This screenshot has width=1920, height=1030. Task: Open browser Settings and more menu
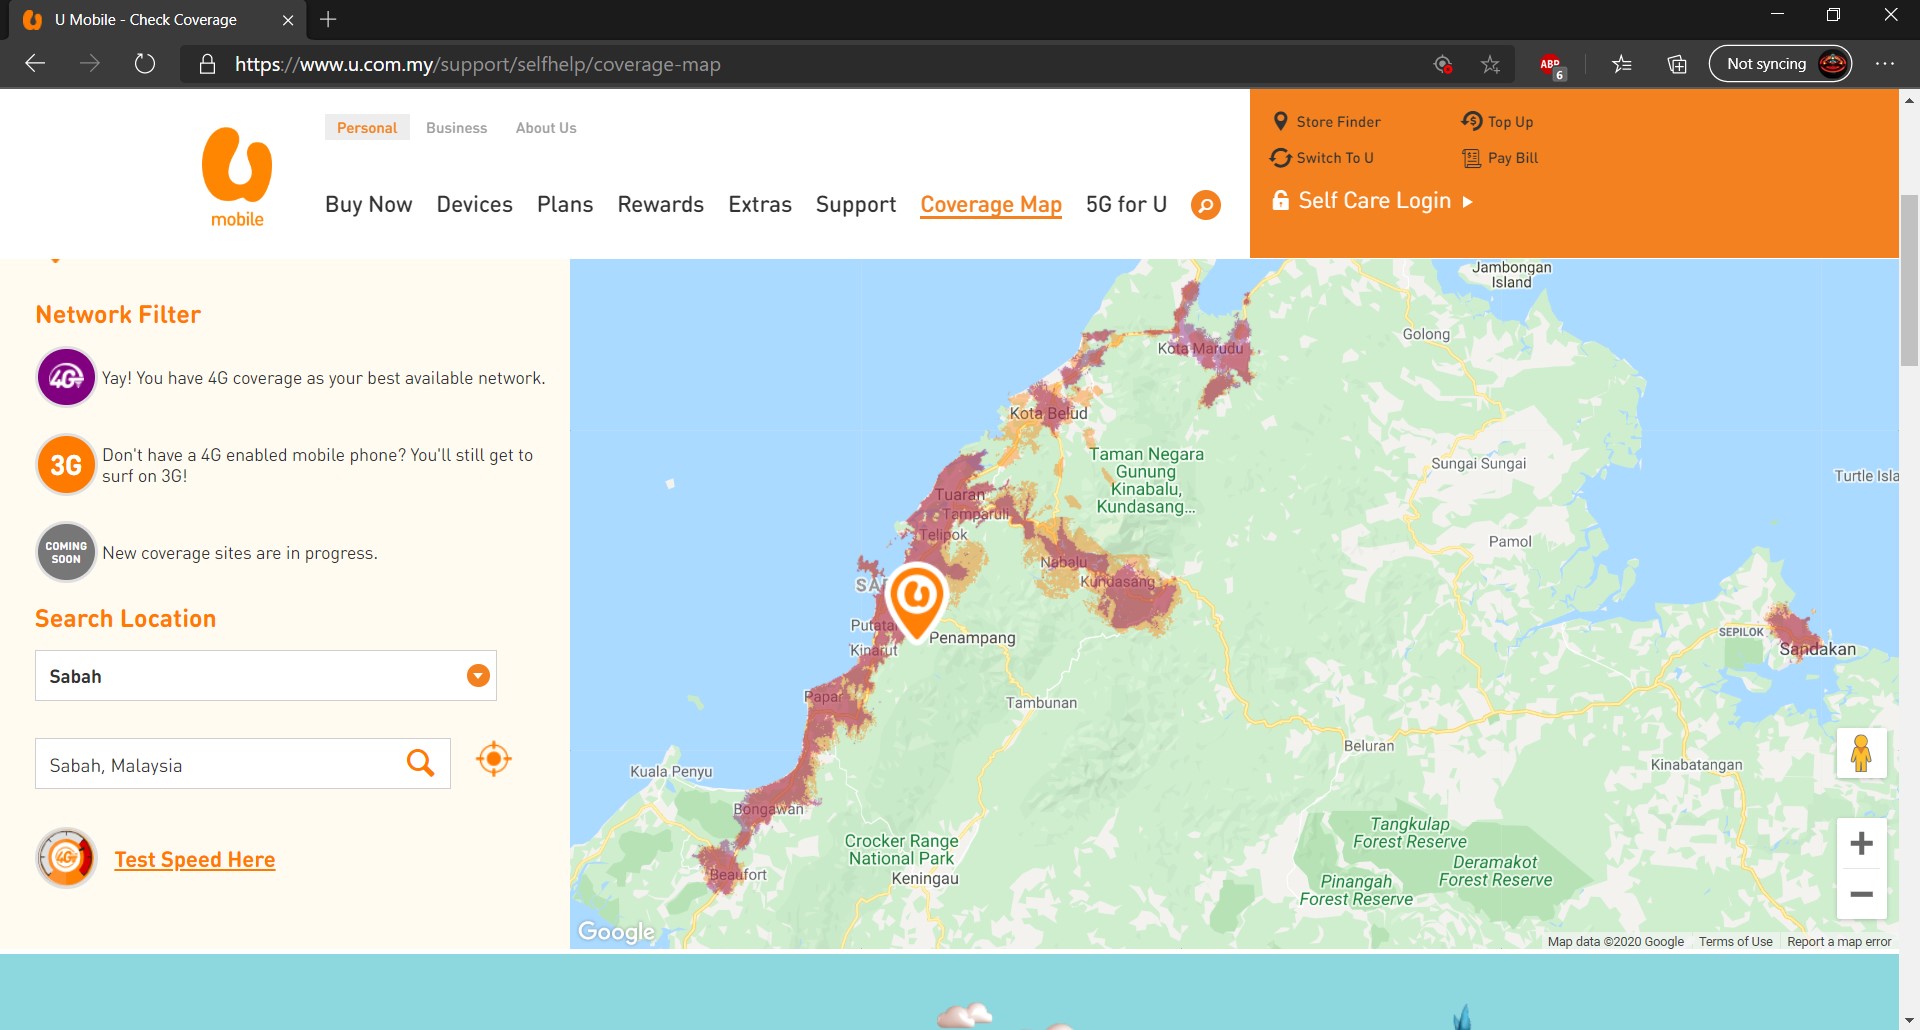tap(1884, 64)
